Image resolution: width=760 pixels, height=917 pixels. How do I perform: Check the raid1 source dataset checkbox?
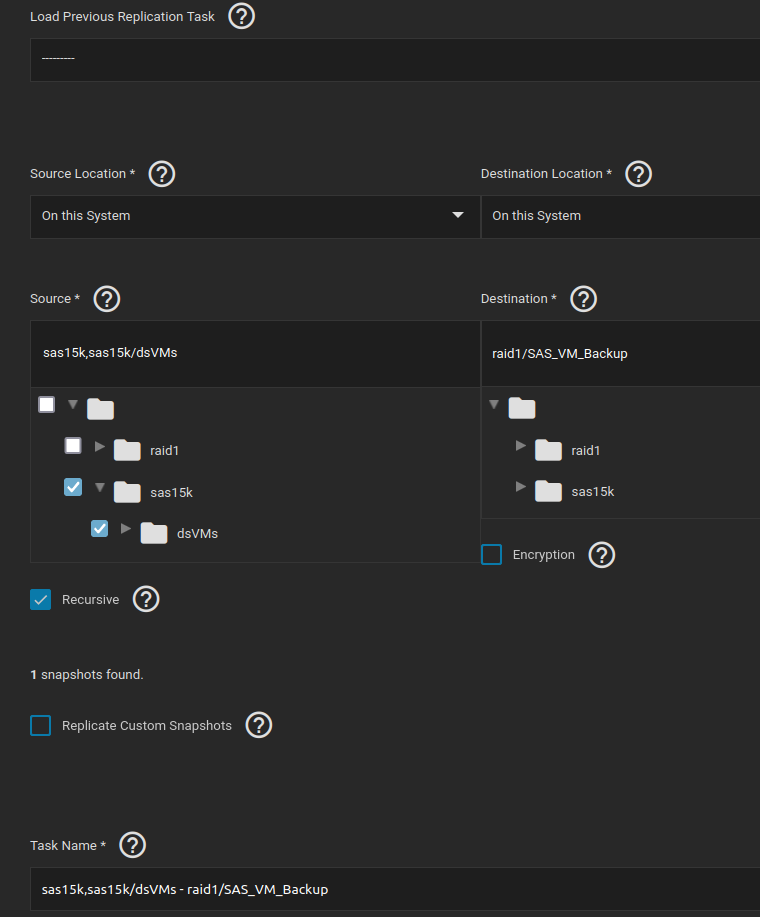click(73, 446)
